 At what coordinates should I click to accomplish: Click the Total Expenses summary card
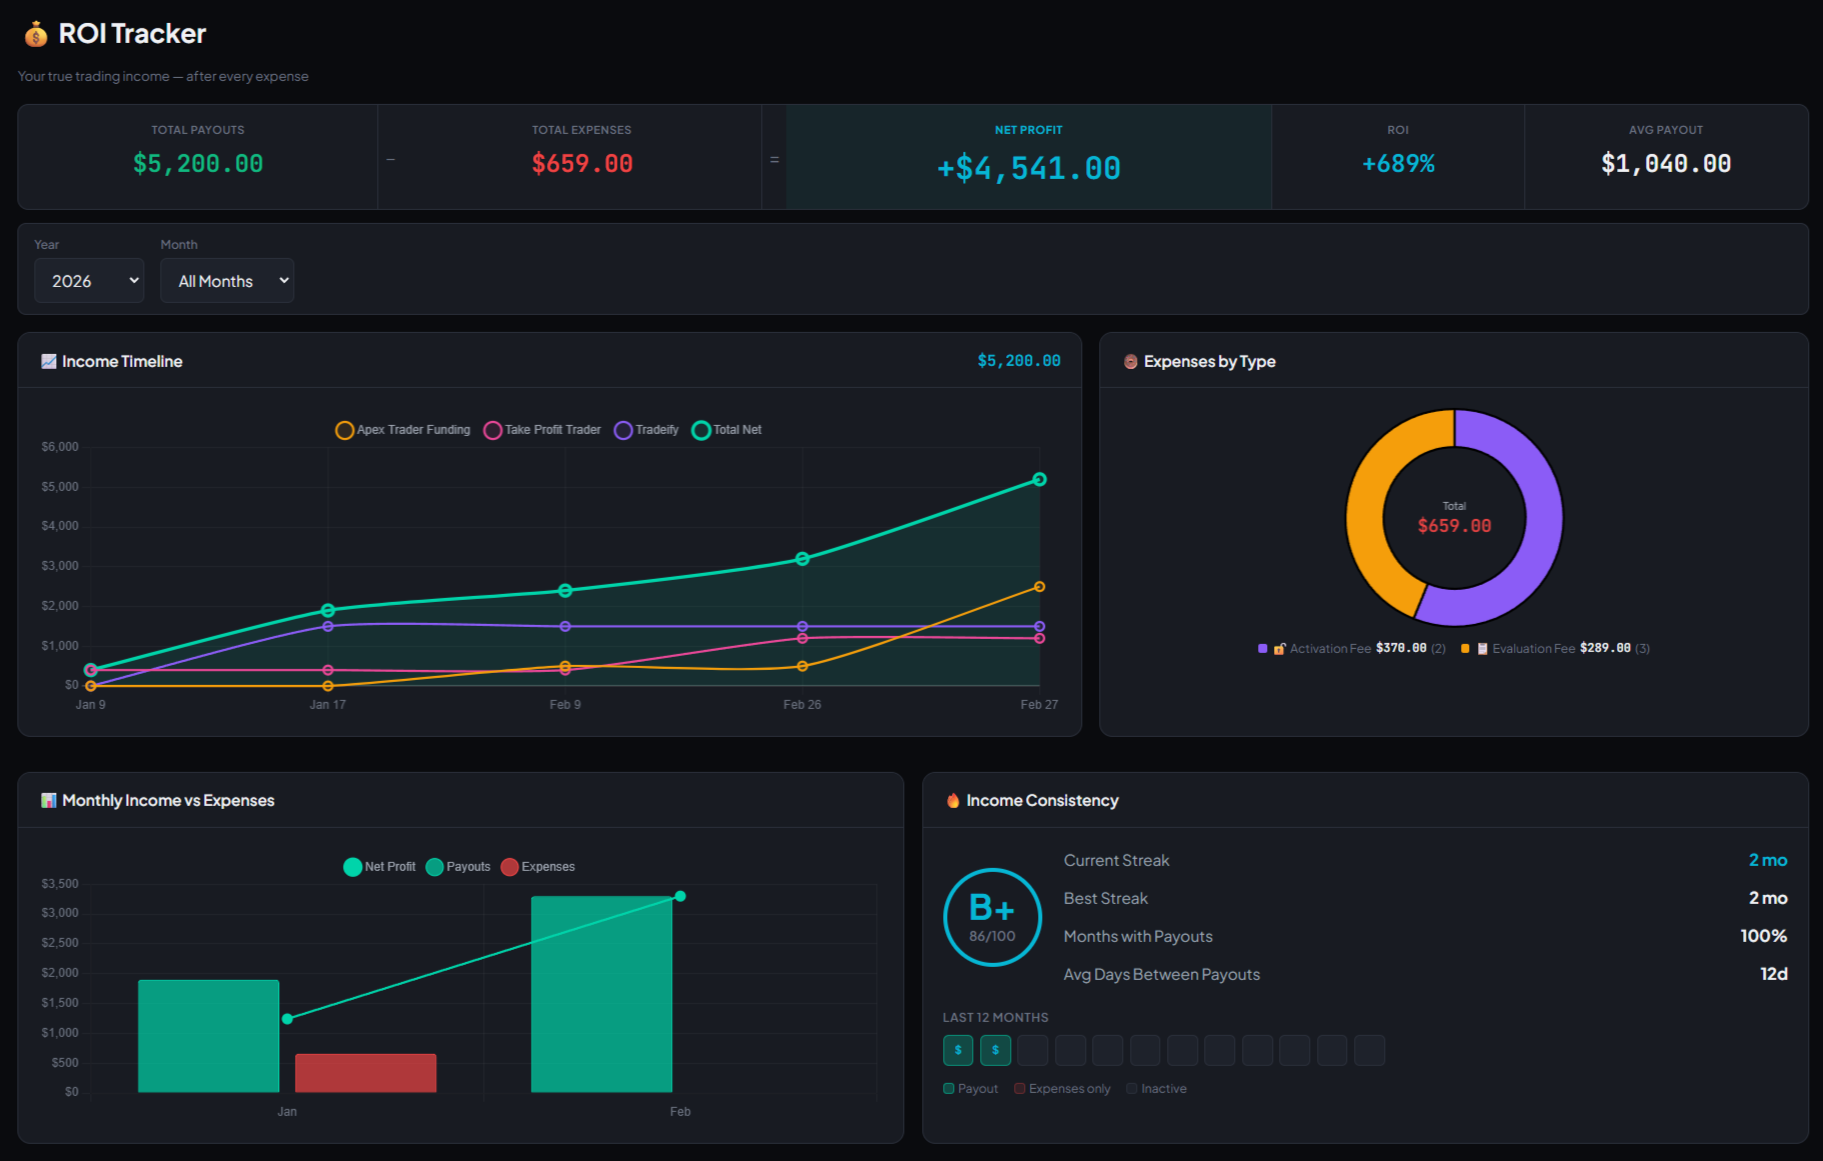[581, 157]
